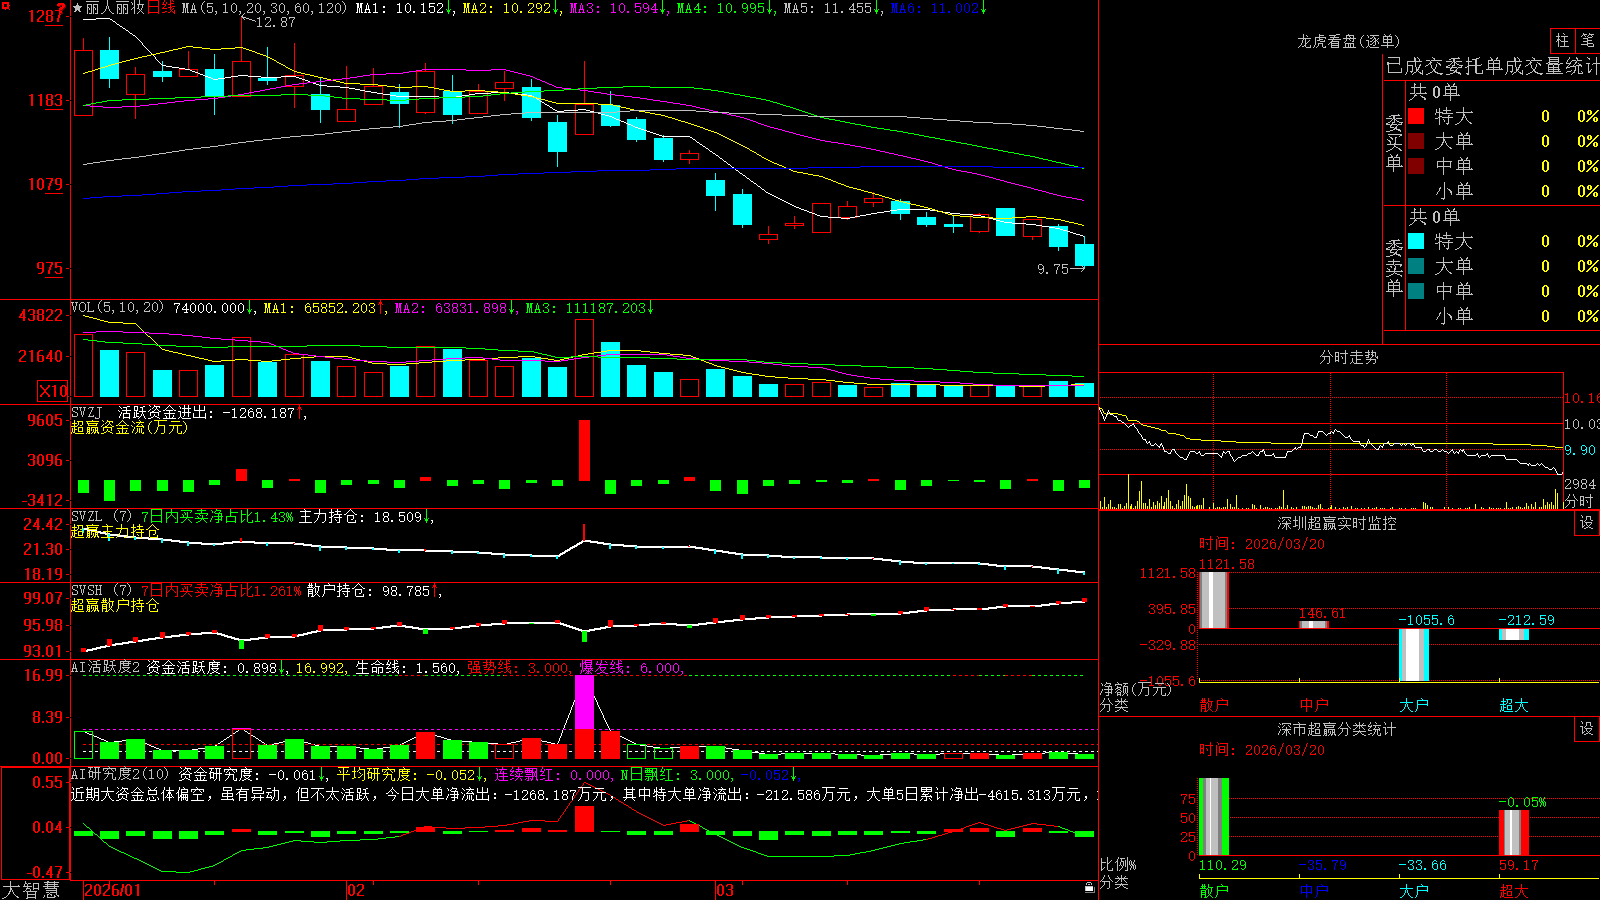Click the 74000.000 volume value
This screenshot has height=900, width=1600.
pyautogui.click(x=213, y=308)
